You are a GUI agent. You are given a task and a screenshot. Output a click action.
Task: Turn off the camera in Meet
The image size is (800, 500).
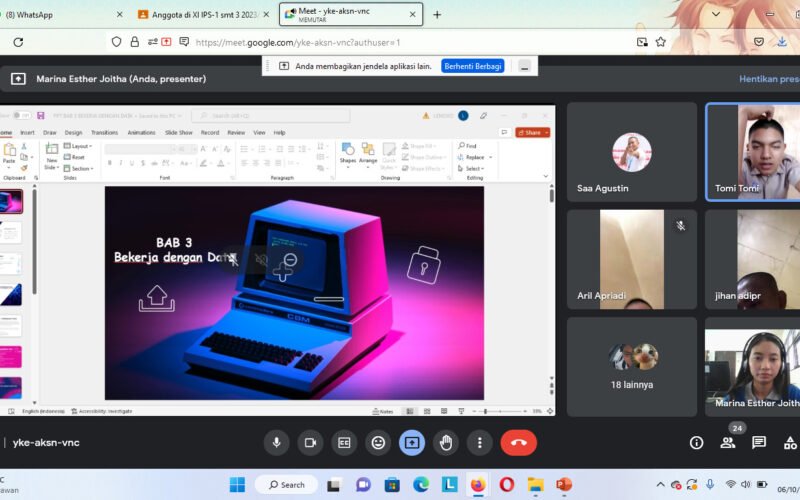pos(310,442)
